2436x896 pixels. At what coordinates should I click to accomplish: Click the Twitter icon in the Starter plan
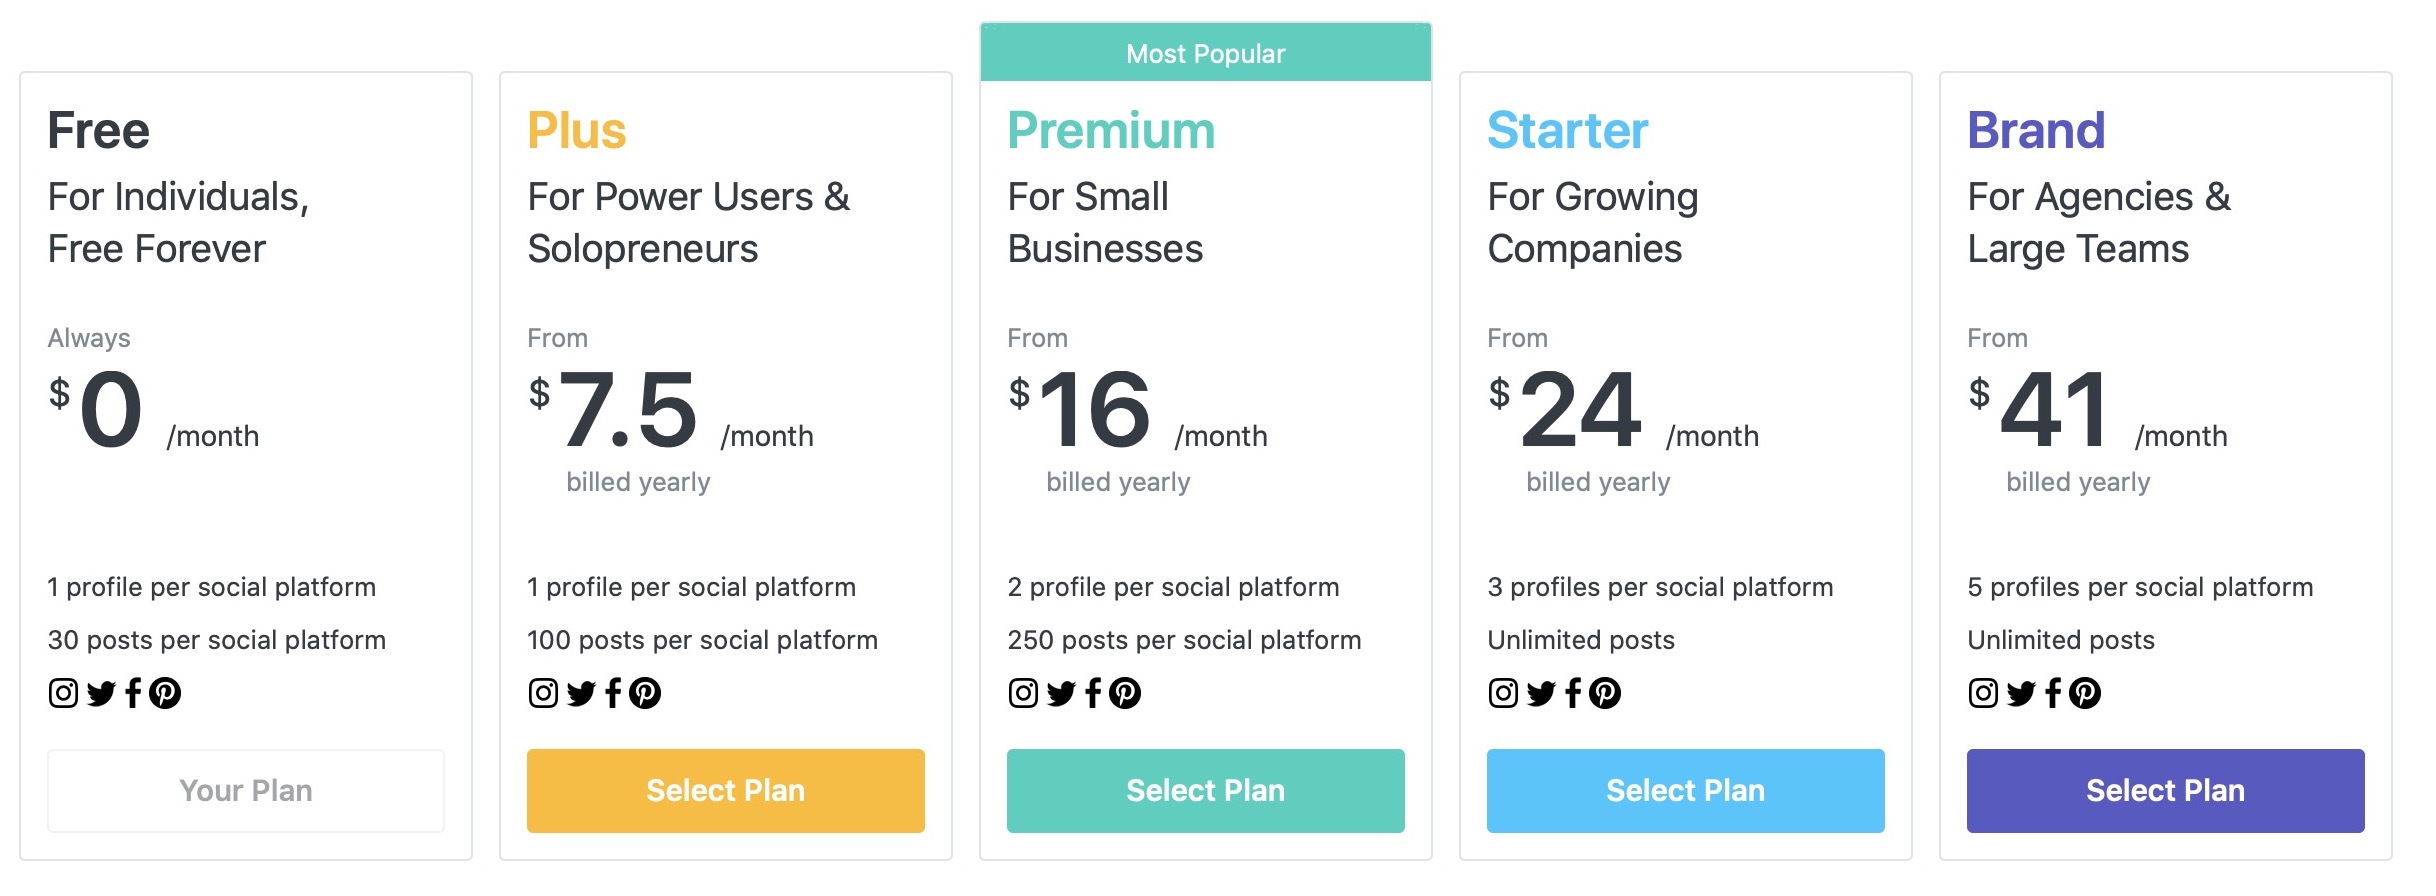(x=1541, y=693)
